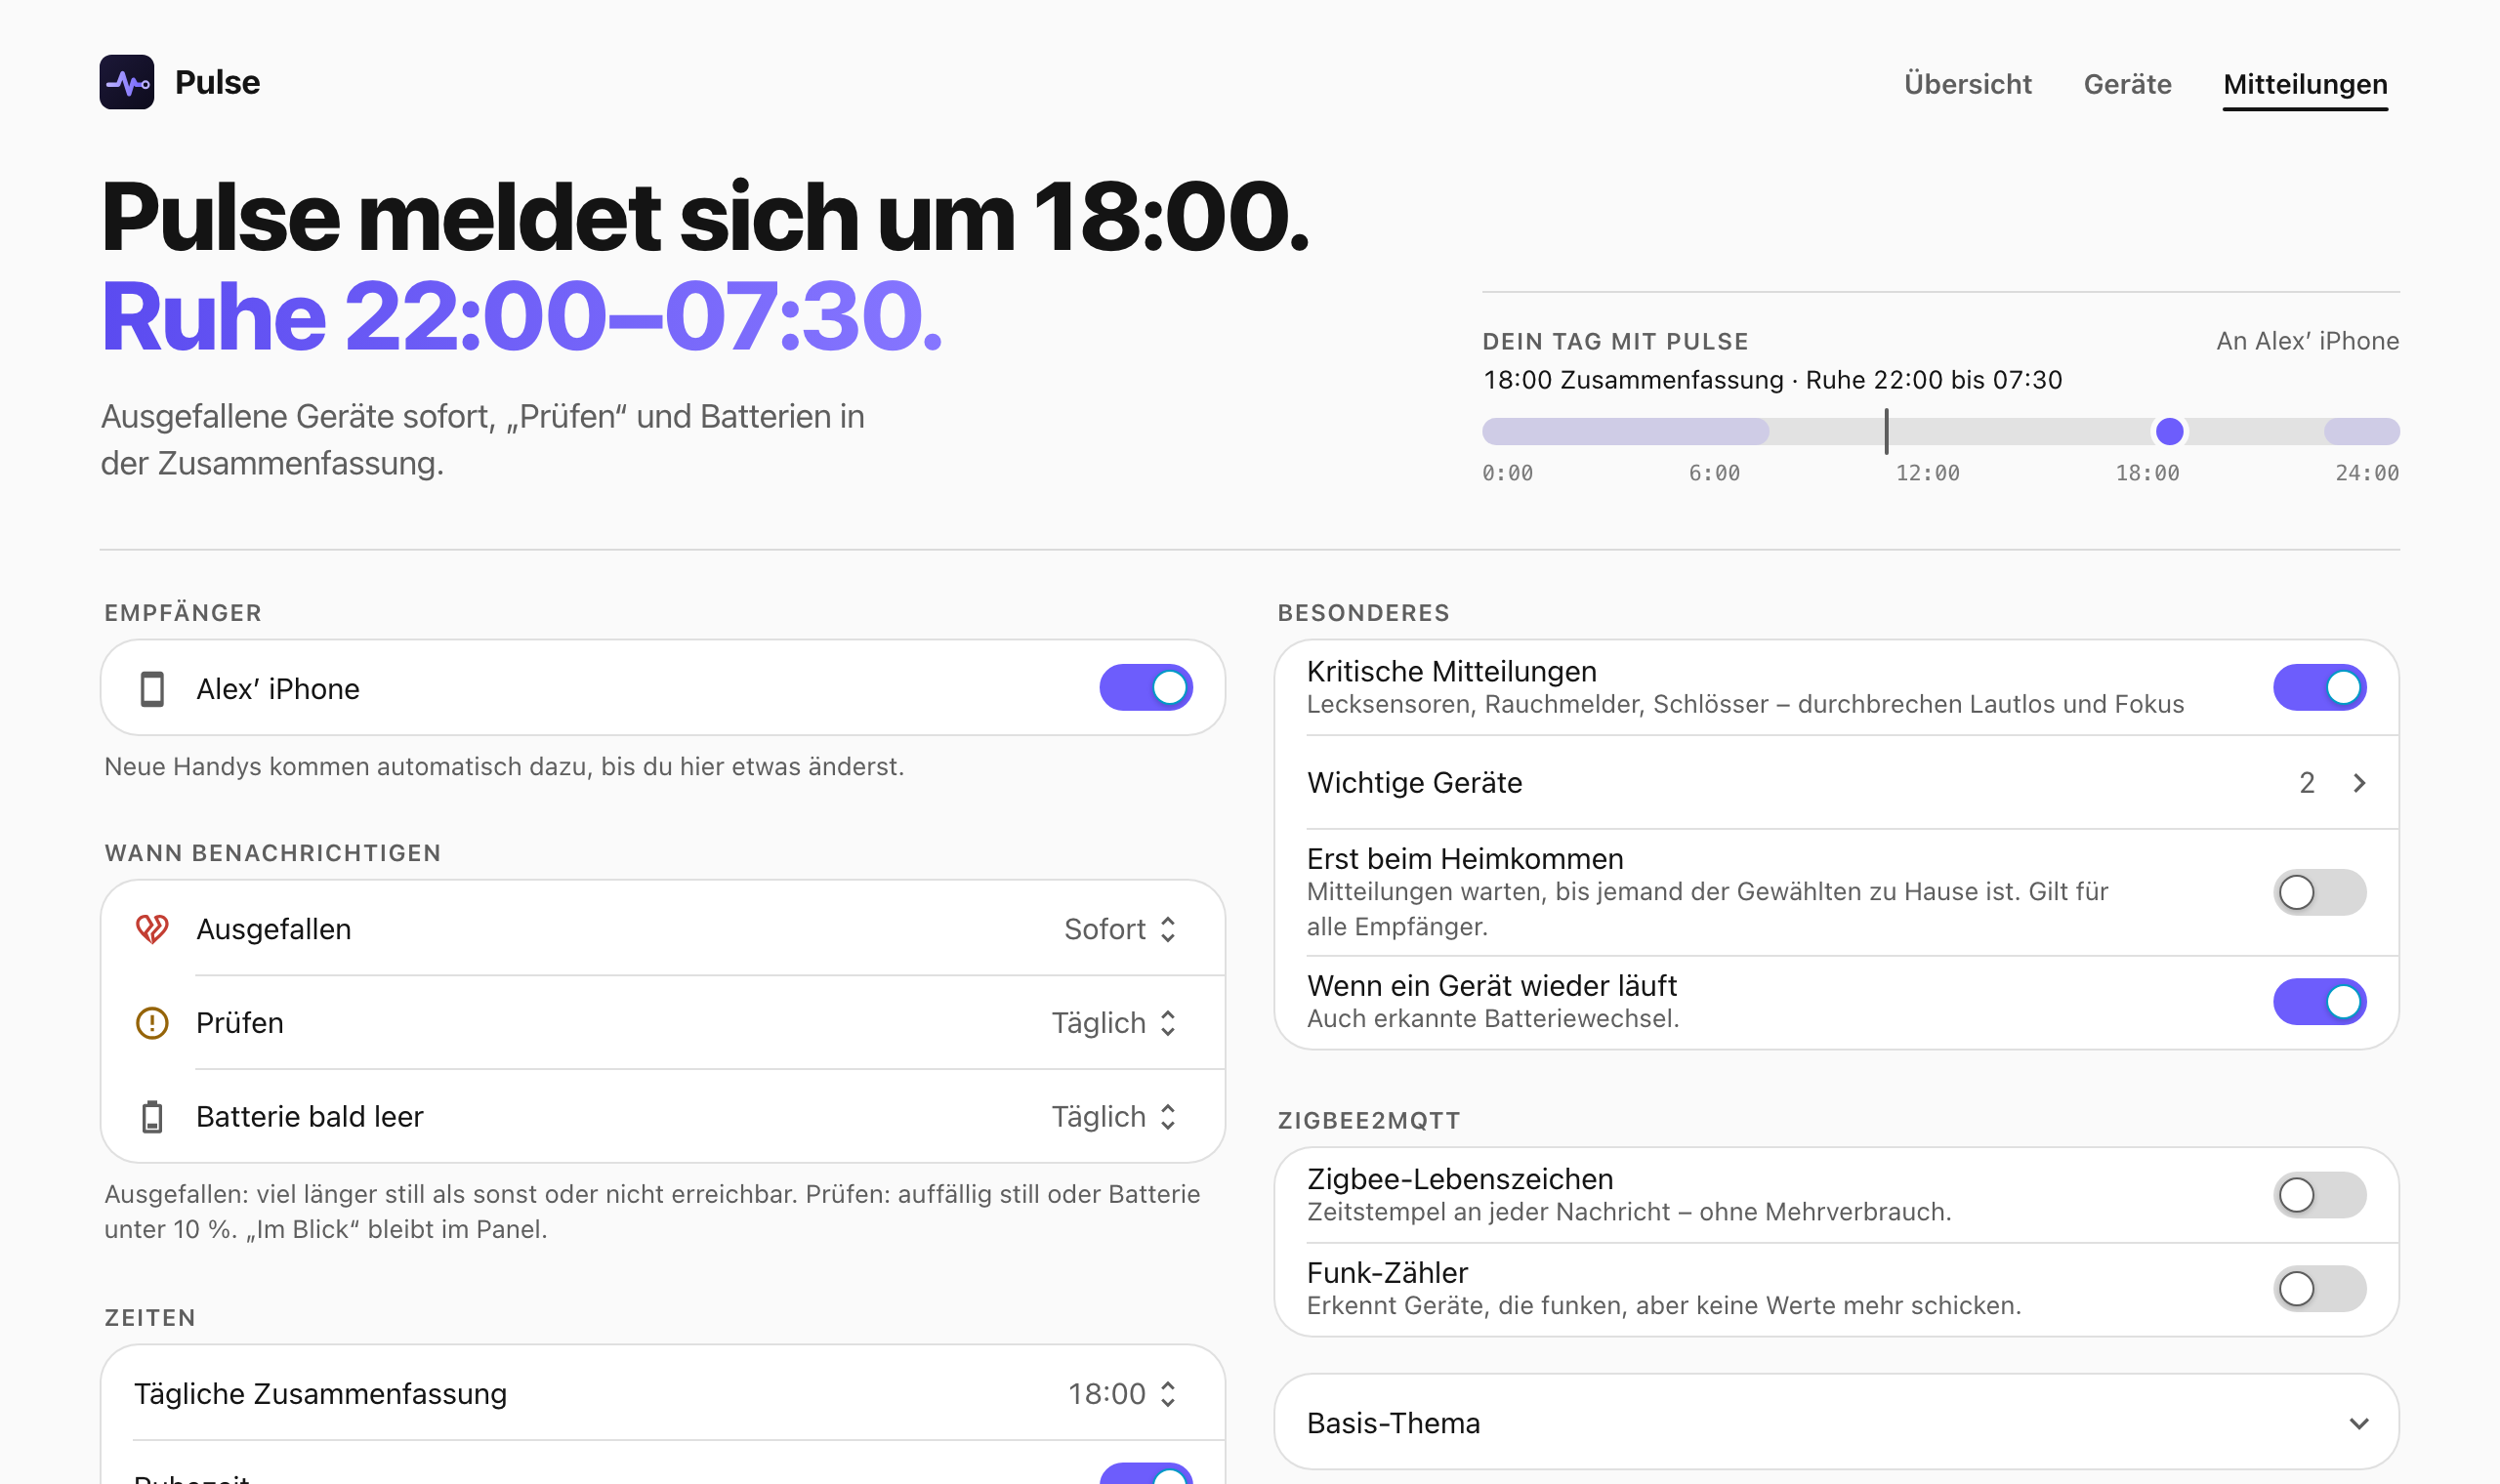Viewport: 2500px width, 1484px height.
Task: Select the Mitteilungen tab
Action: (x=2305, y=85)
